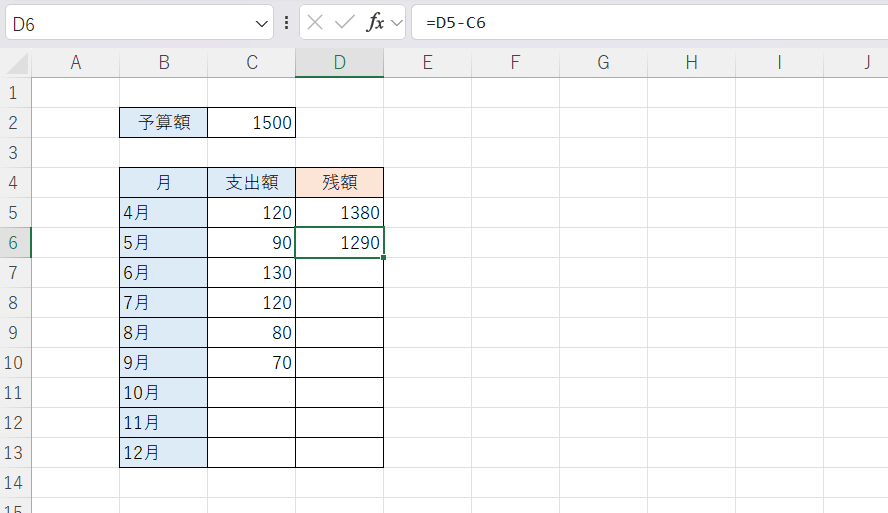Select row 3 header

15,152
